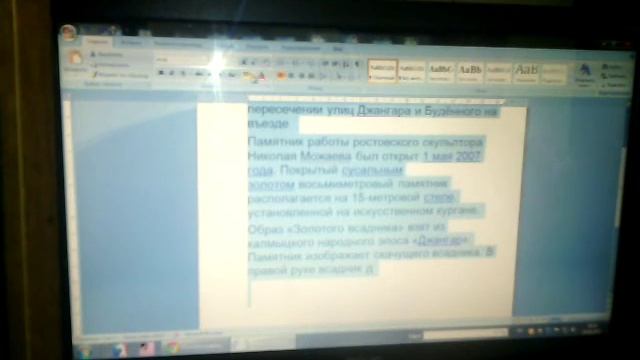Click the Replace command
Image resolution: width=640 pixels, height=360 pixels.
(x=614, y=76)
